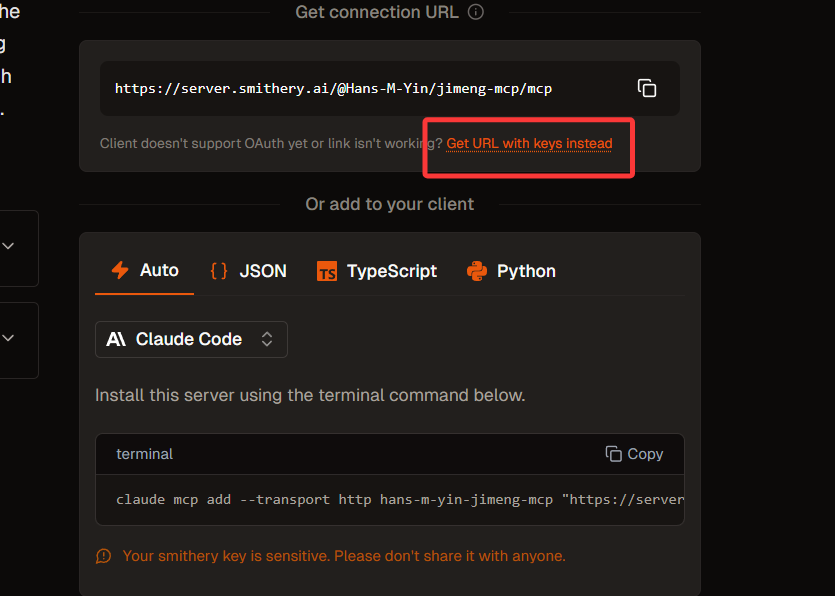The height and width of the screenshot is (596, 835).
Task: Click the up-down chevrons in Claude Code selector
Action: 267,339
